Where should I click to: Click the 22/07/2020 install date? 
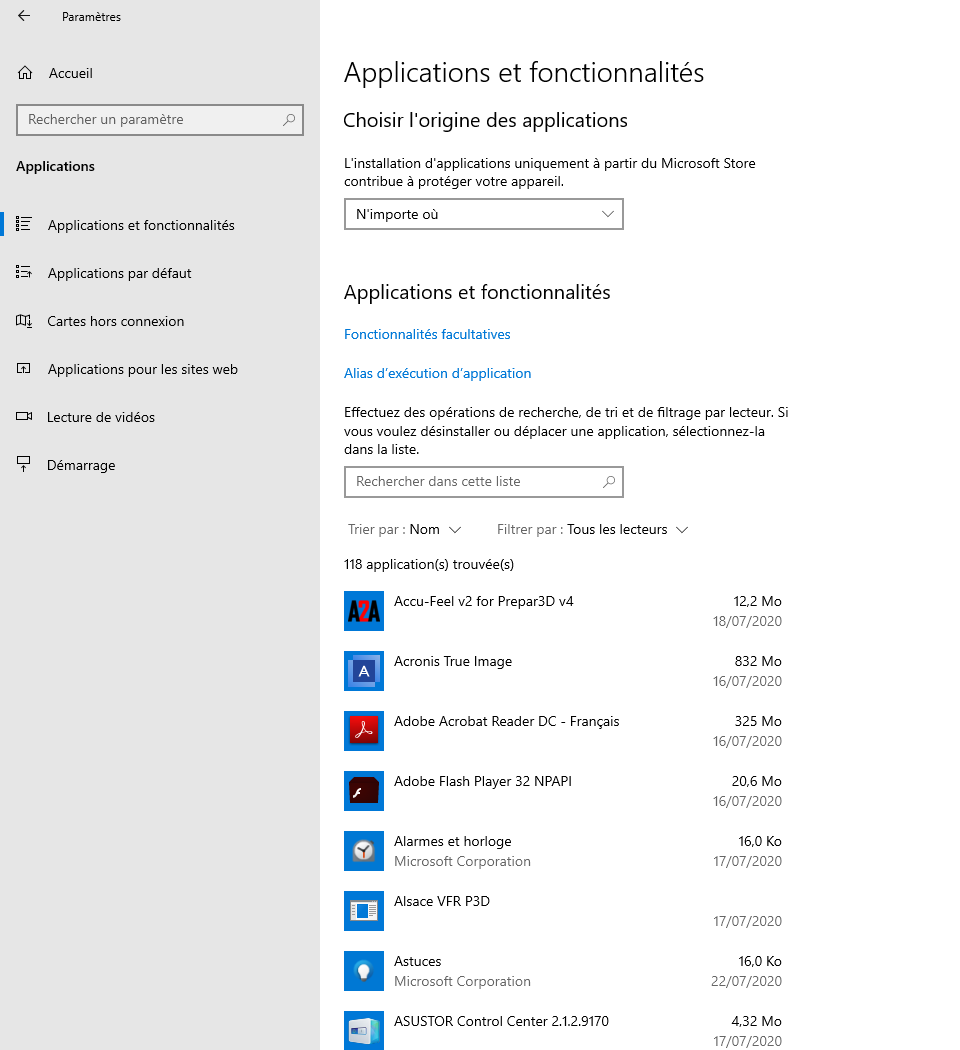746,981
